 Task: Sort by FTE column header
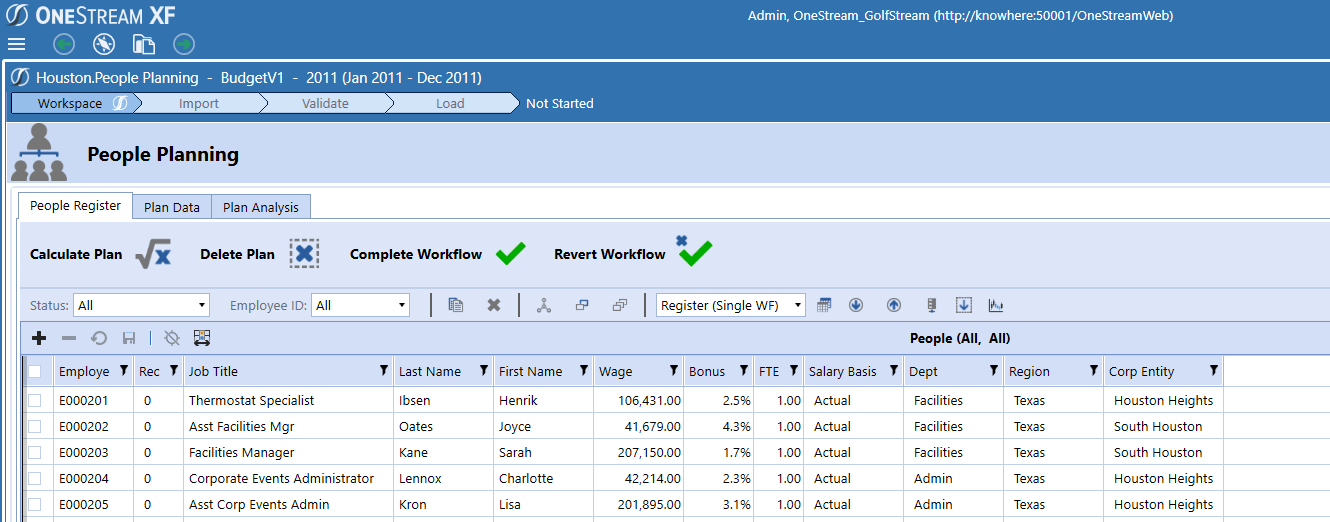769,371
